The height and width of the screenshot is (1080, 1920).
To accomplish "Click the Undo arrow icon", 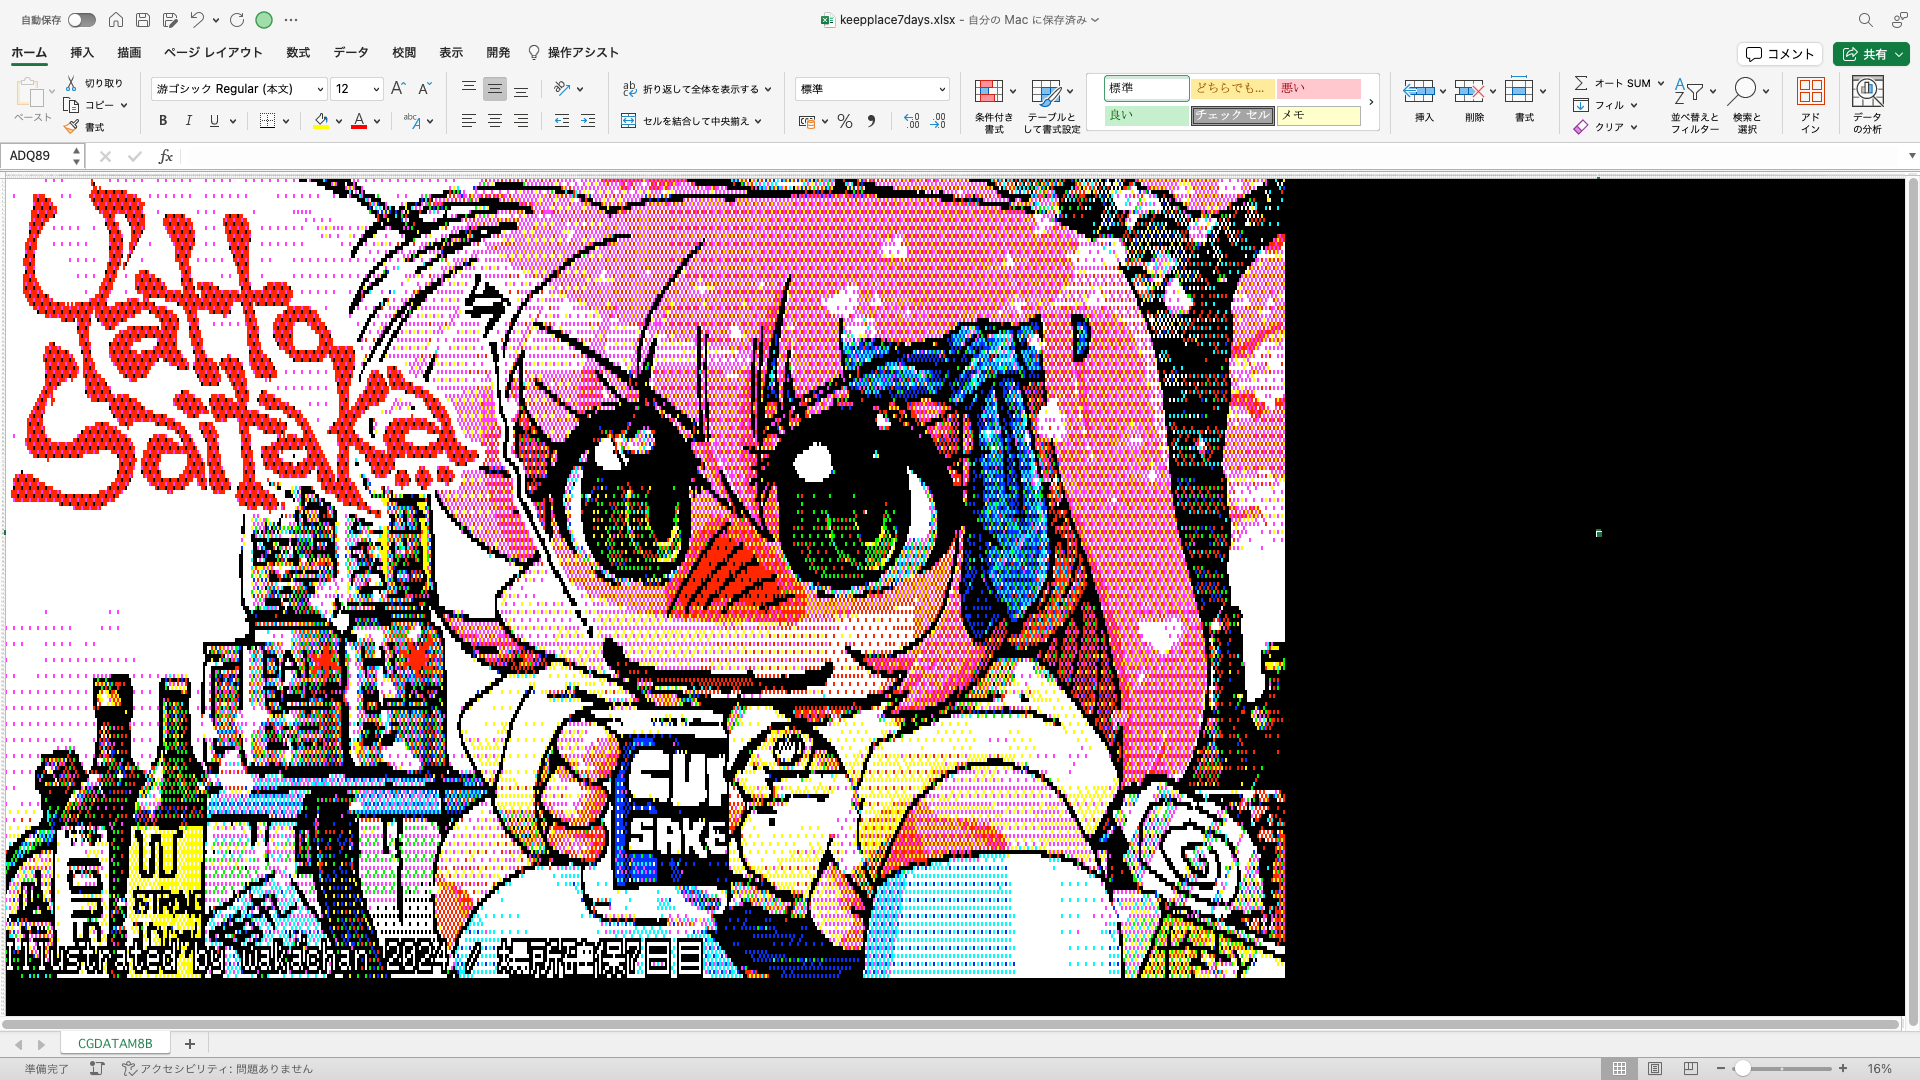I will (x=197, y=20).
